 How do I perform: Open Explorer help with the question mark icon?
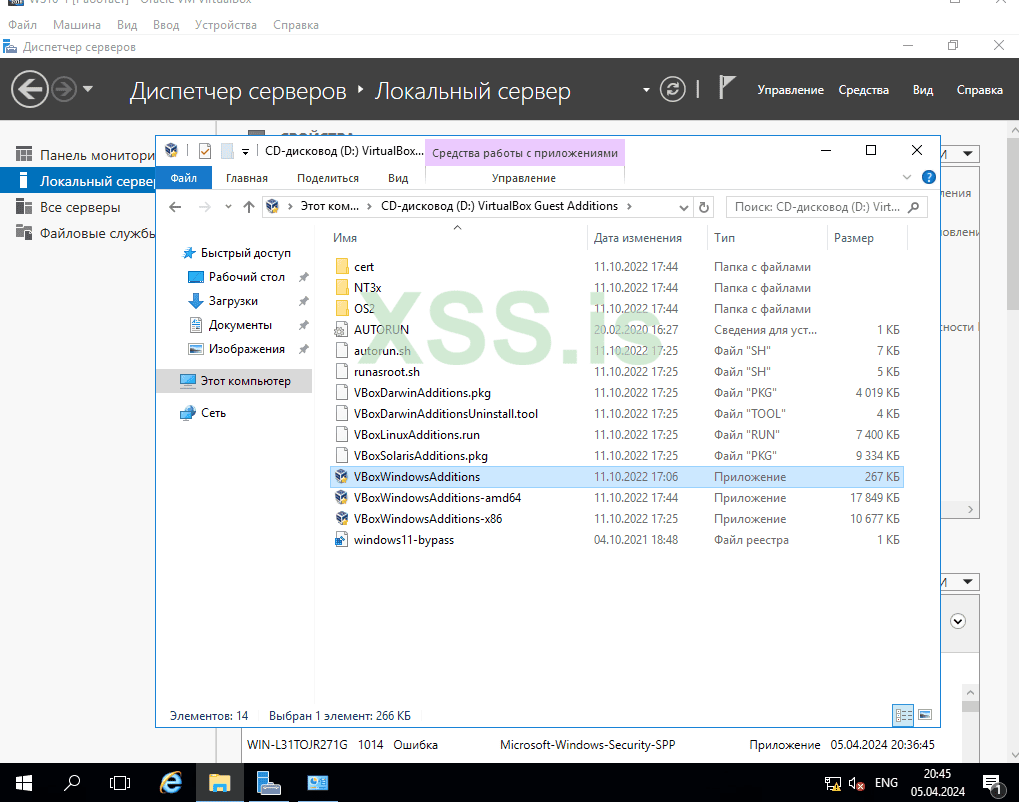929,177
